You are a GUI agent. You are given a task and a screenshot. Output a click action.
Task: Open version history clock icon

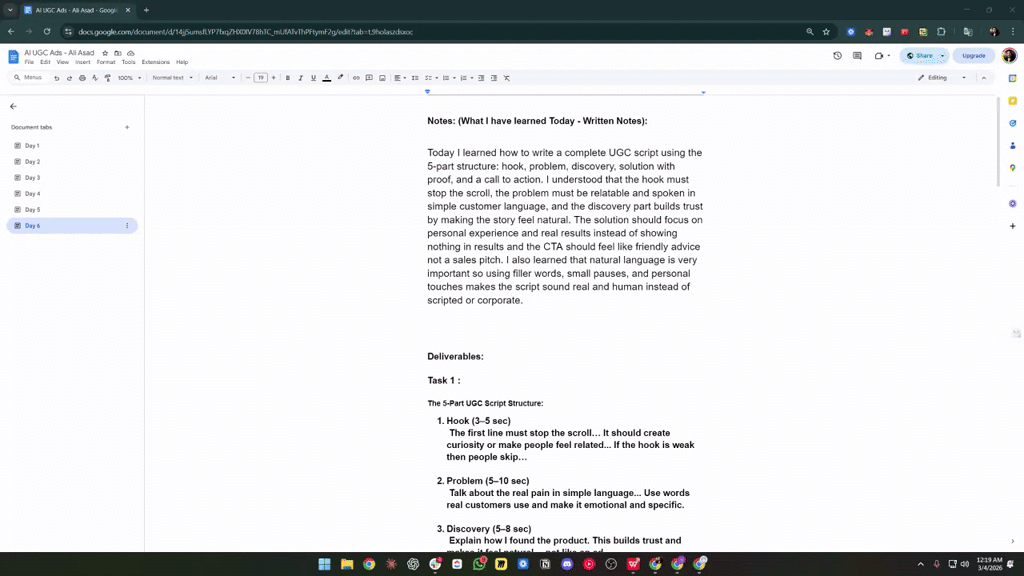(837, 56)
